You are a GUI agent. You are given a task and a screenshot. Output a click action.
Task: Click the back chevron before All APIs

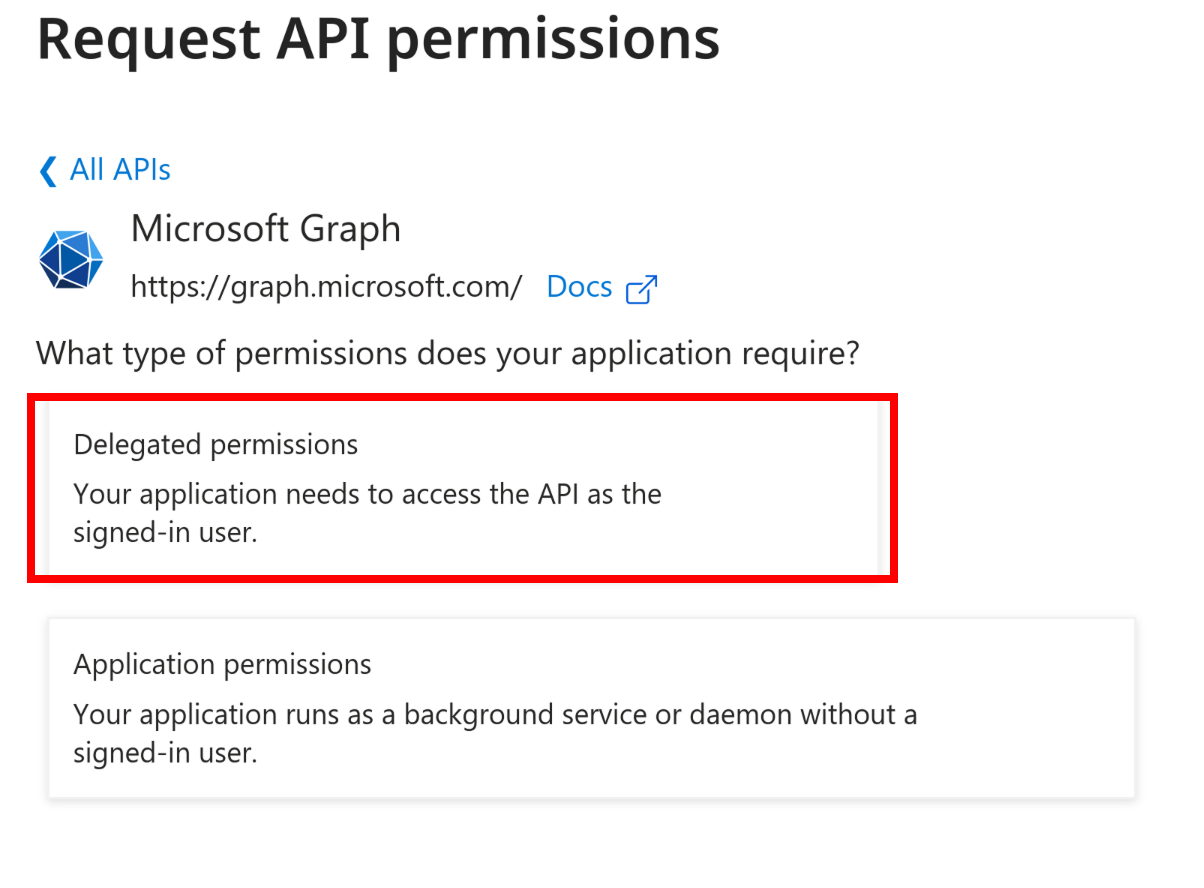click(47, 171)
